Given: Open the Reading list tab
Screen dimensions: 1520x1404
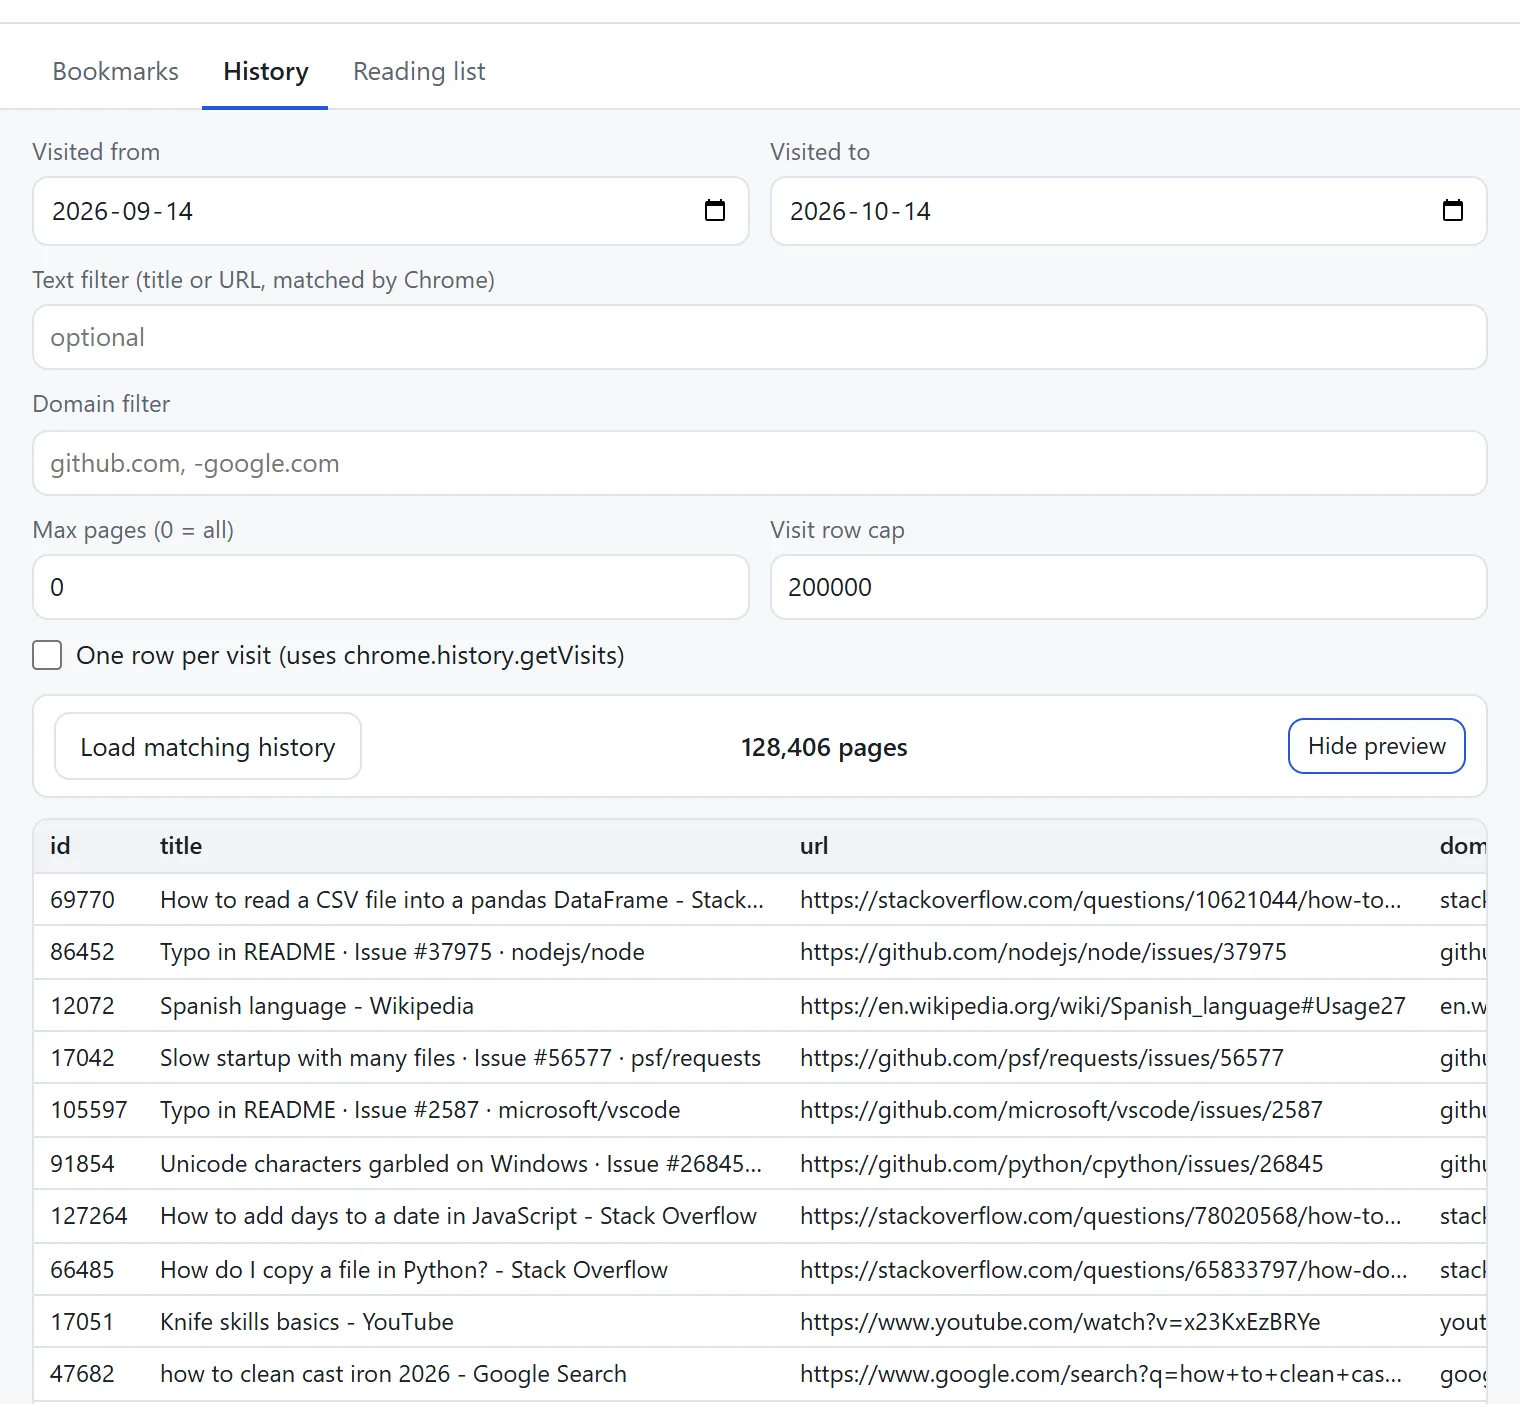Looking at the screenshot, I should [x=419, y=71].
